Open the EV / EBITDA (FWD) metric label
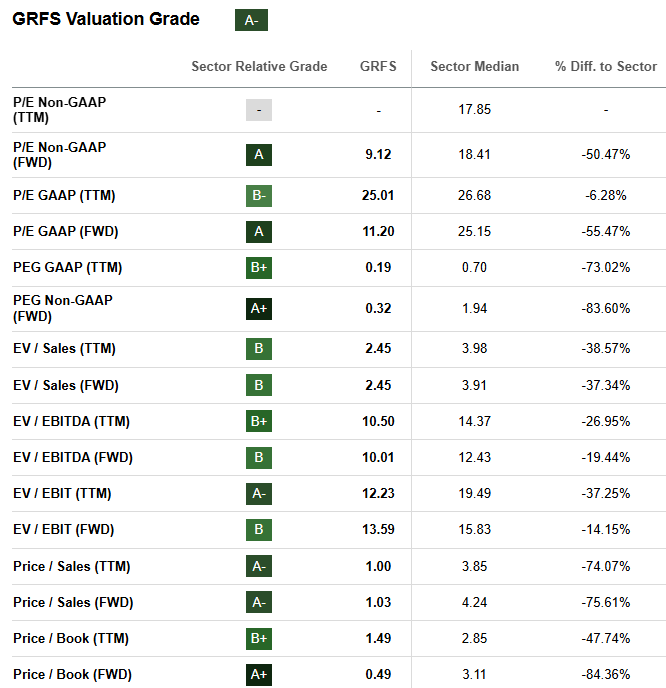This screenshot has width=666, height=688. click(x=73, y=457)
